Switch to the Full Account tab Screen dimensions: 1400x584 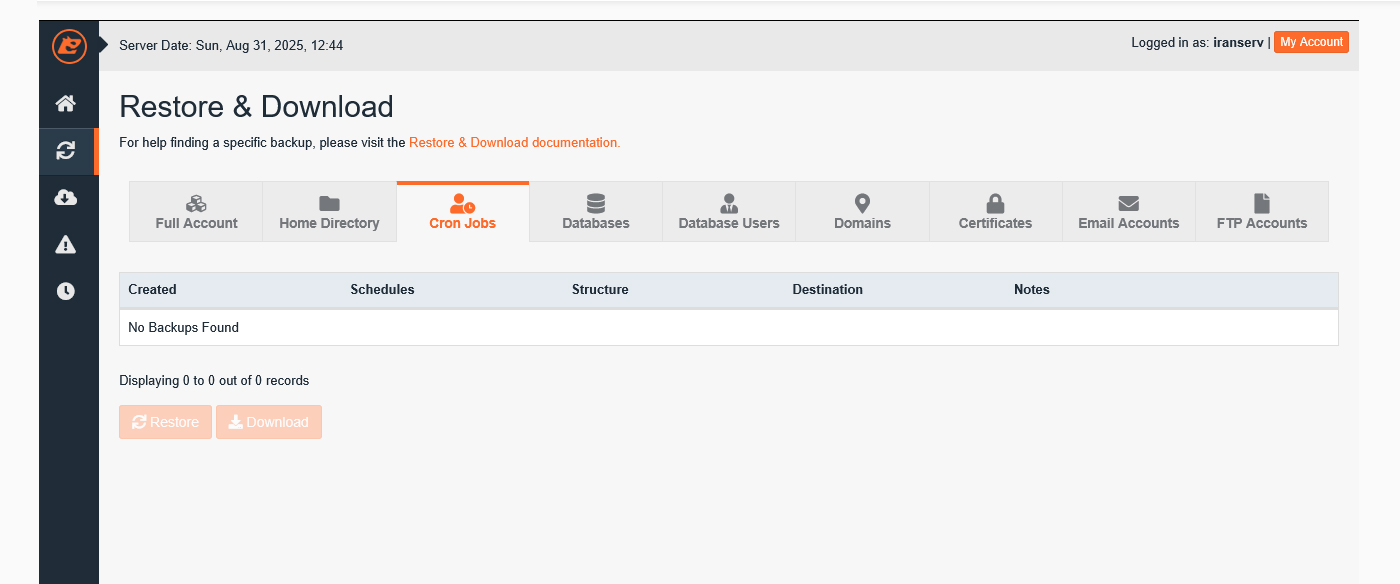coord(196,212)
